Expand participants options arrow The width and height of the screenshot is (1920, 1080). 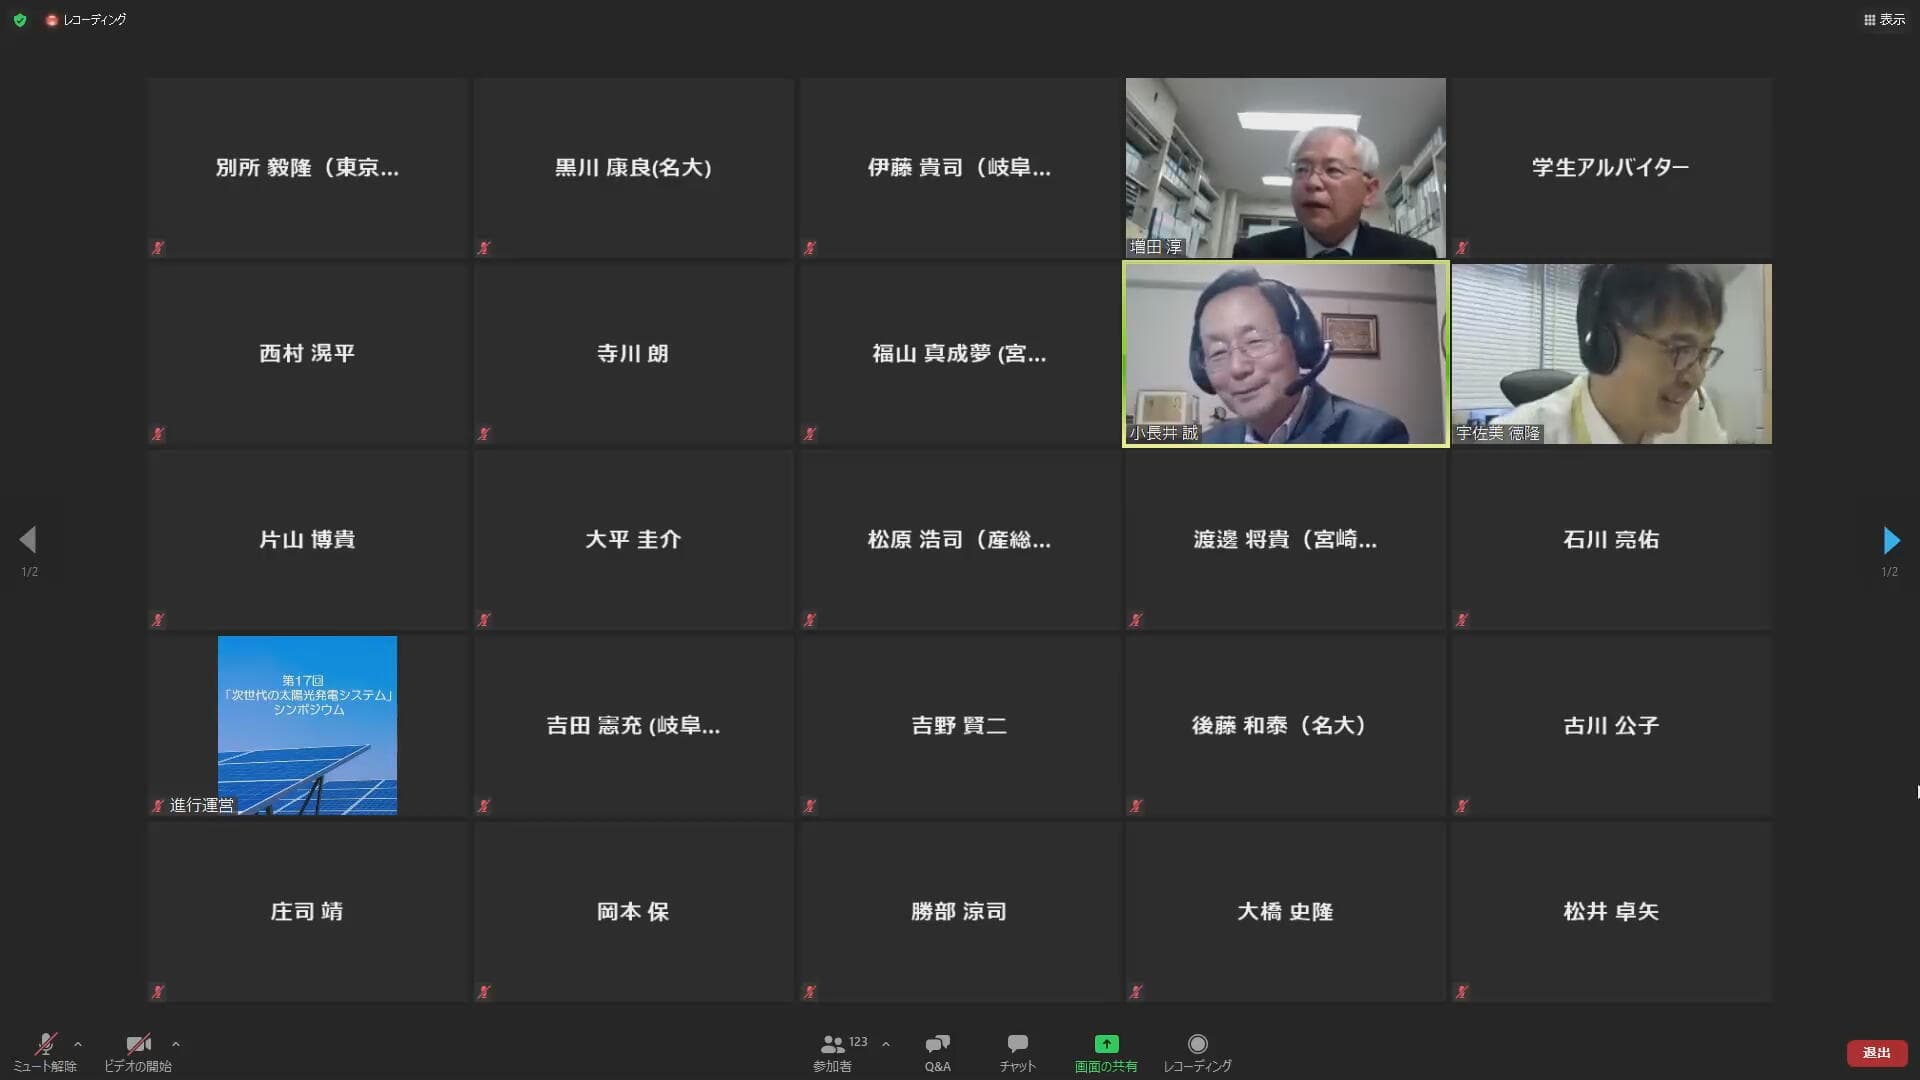pyautogui.click(x=886, y=1044)
